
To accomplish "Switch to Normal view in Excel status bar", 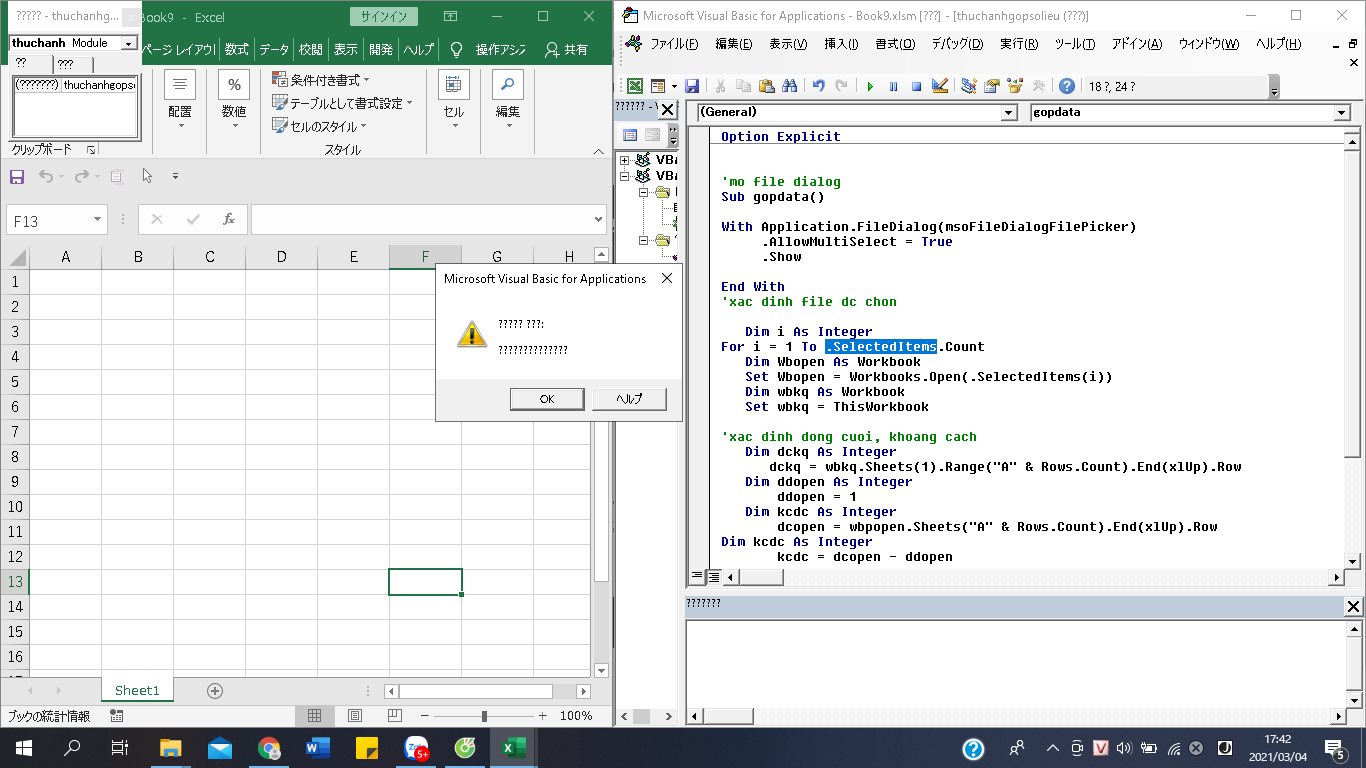I will tap(314, 716).
